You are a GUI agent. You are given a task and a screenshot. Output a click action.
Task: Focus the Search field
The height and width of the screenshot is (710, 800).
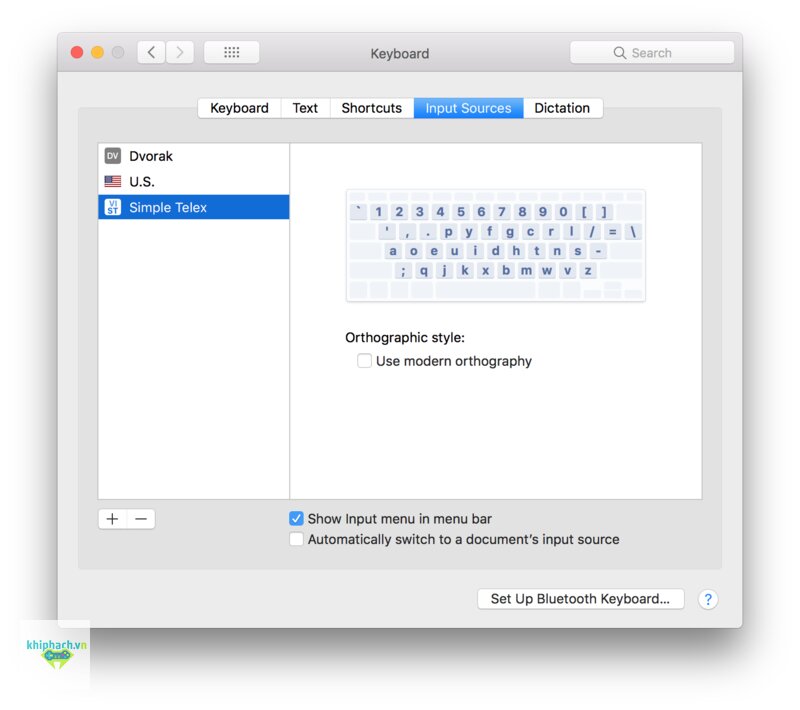[652, 53]
